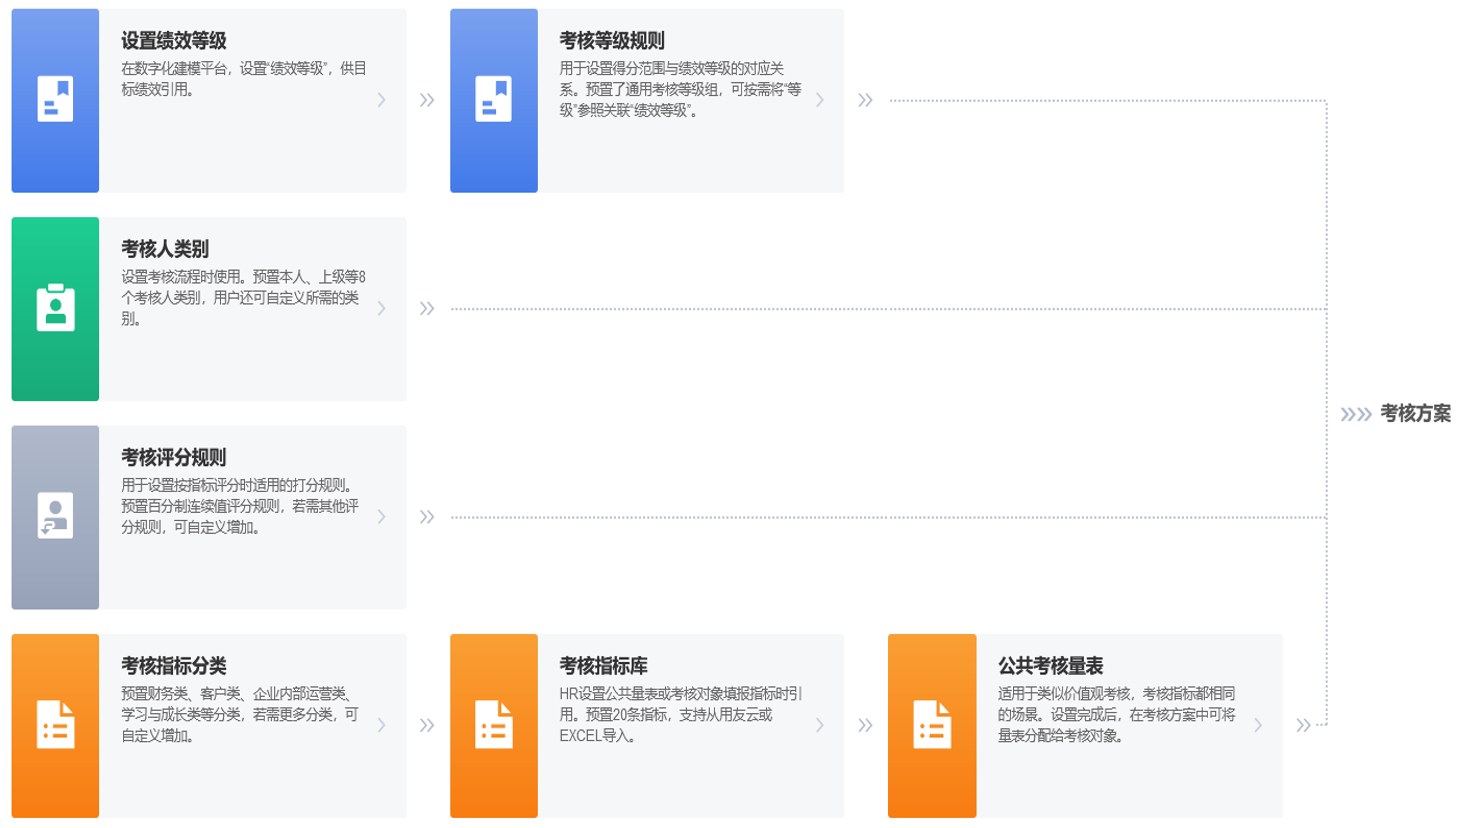Go to 考核指标库 heading

(x=603, y=665)
